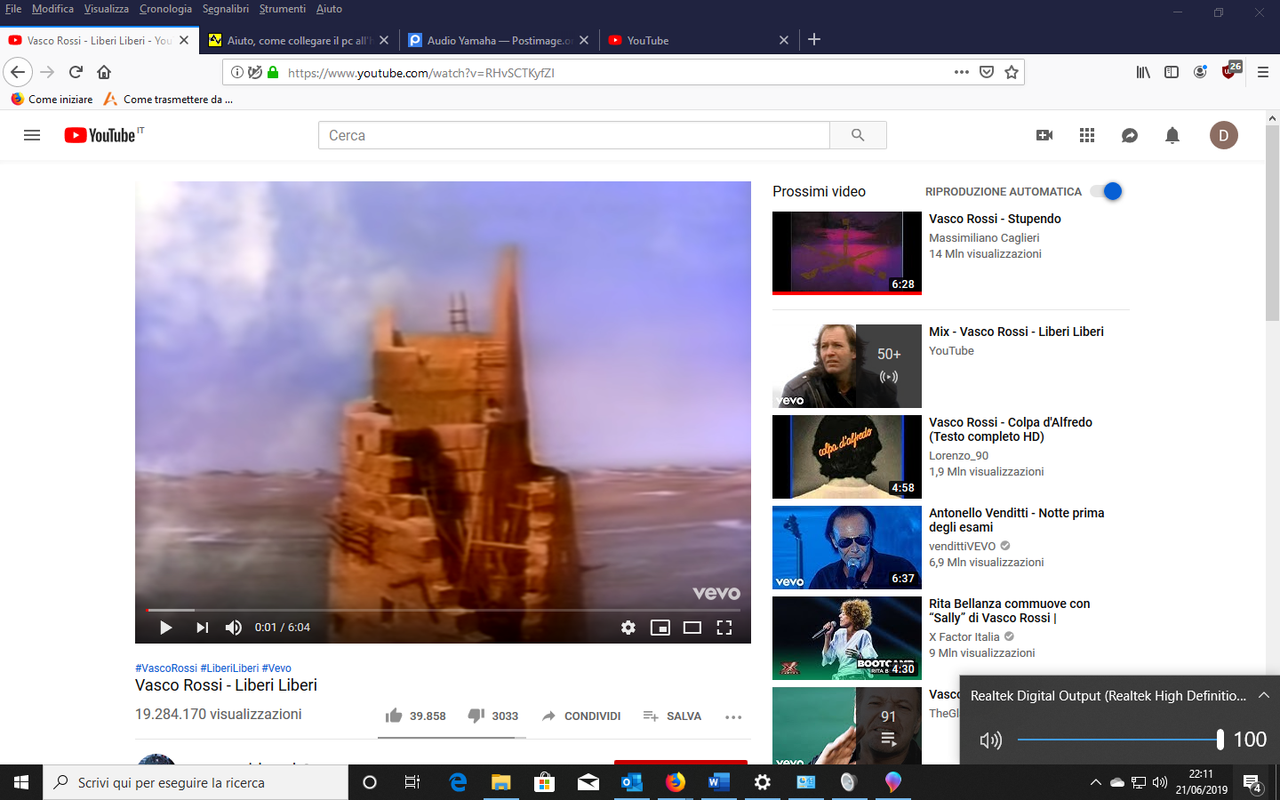This screenshot has width=1280, height=800.
Task: Open uBlock Origin extension icon
Action: (x=1230, y=70)
